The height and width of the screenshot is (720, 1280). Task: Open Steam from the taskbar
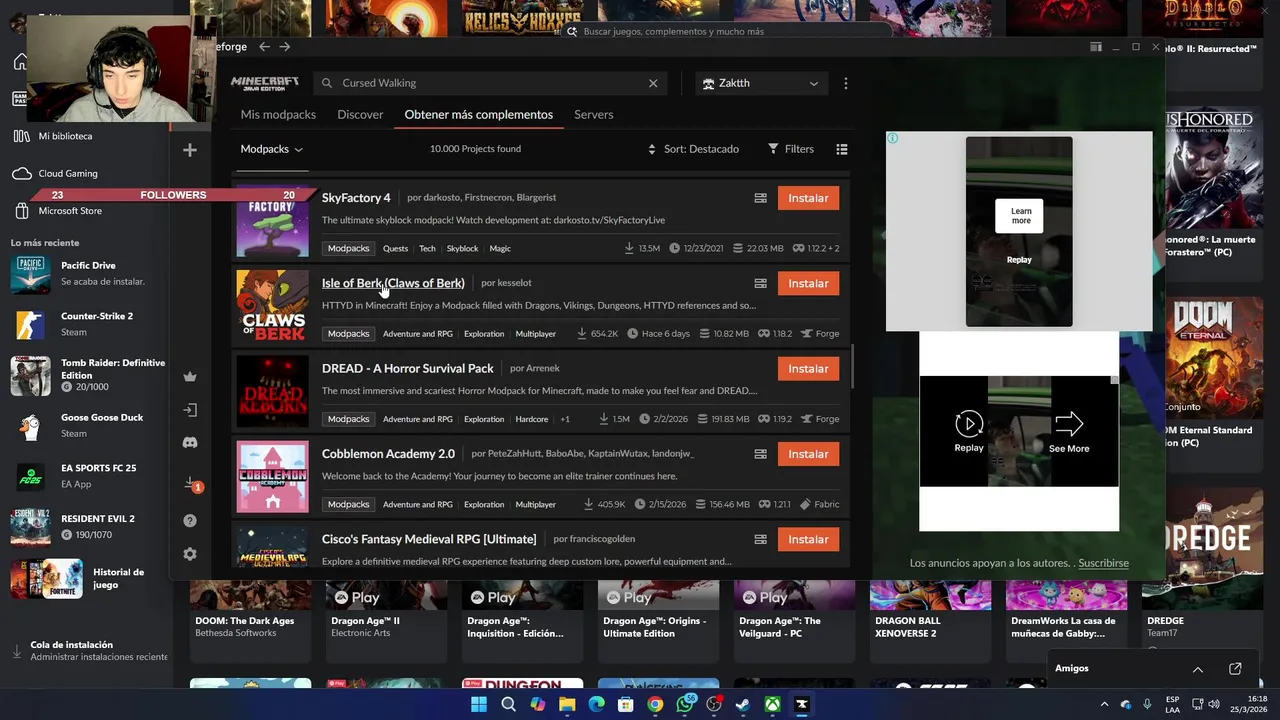coord(743,704)
